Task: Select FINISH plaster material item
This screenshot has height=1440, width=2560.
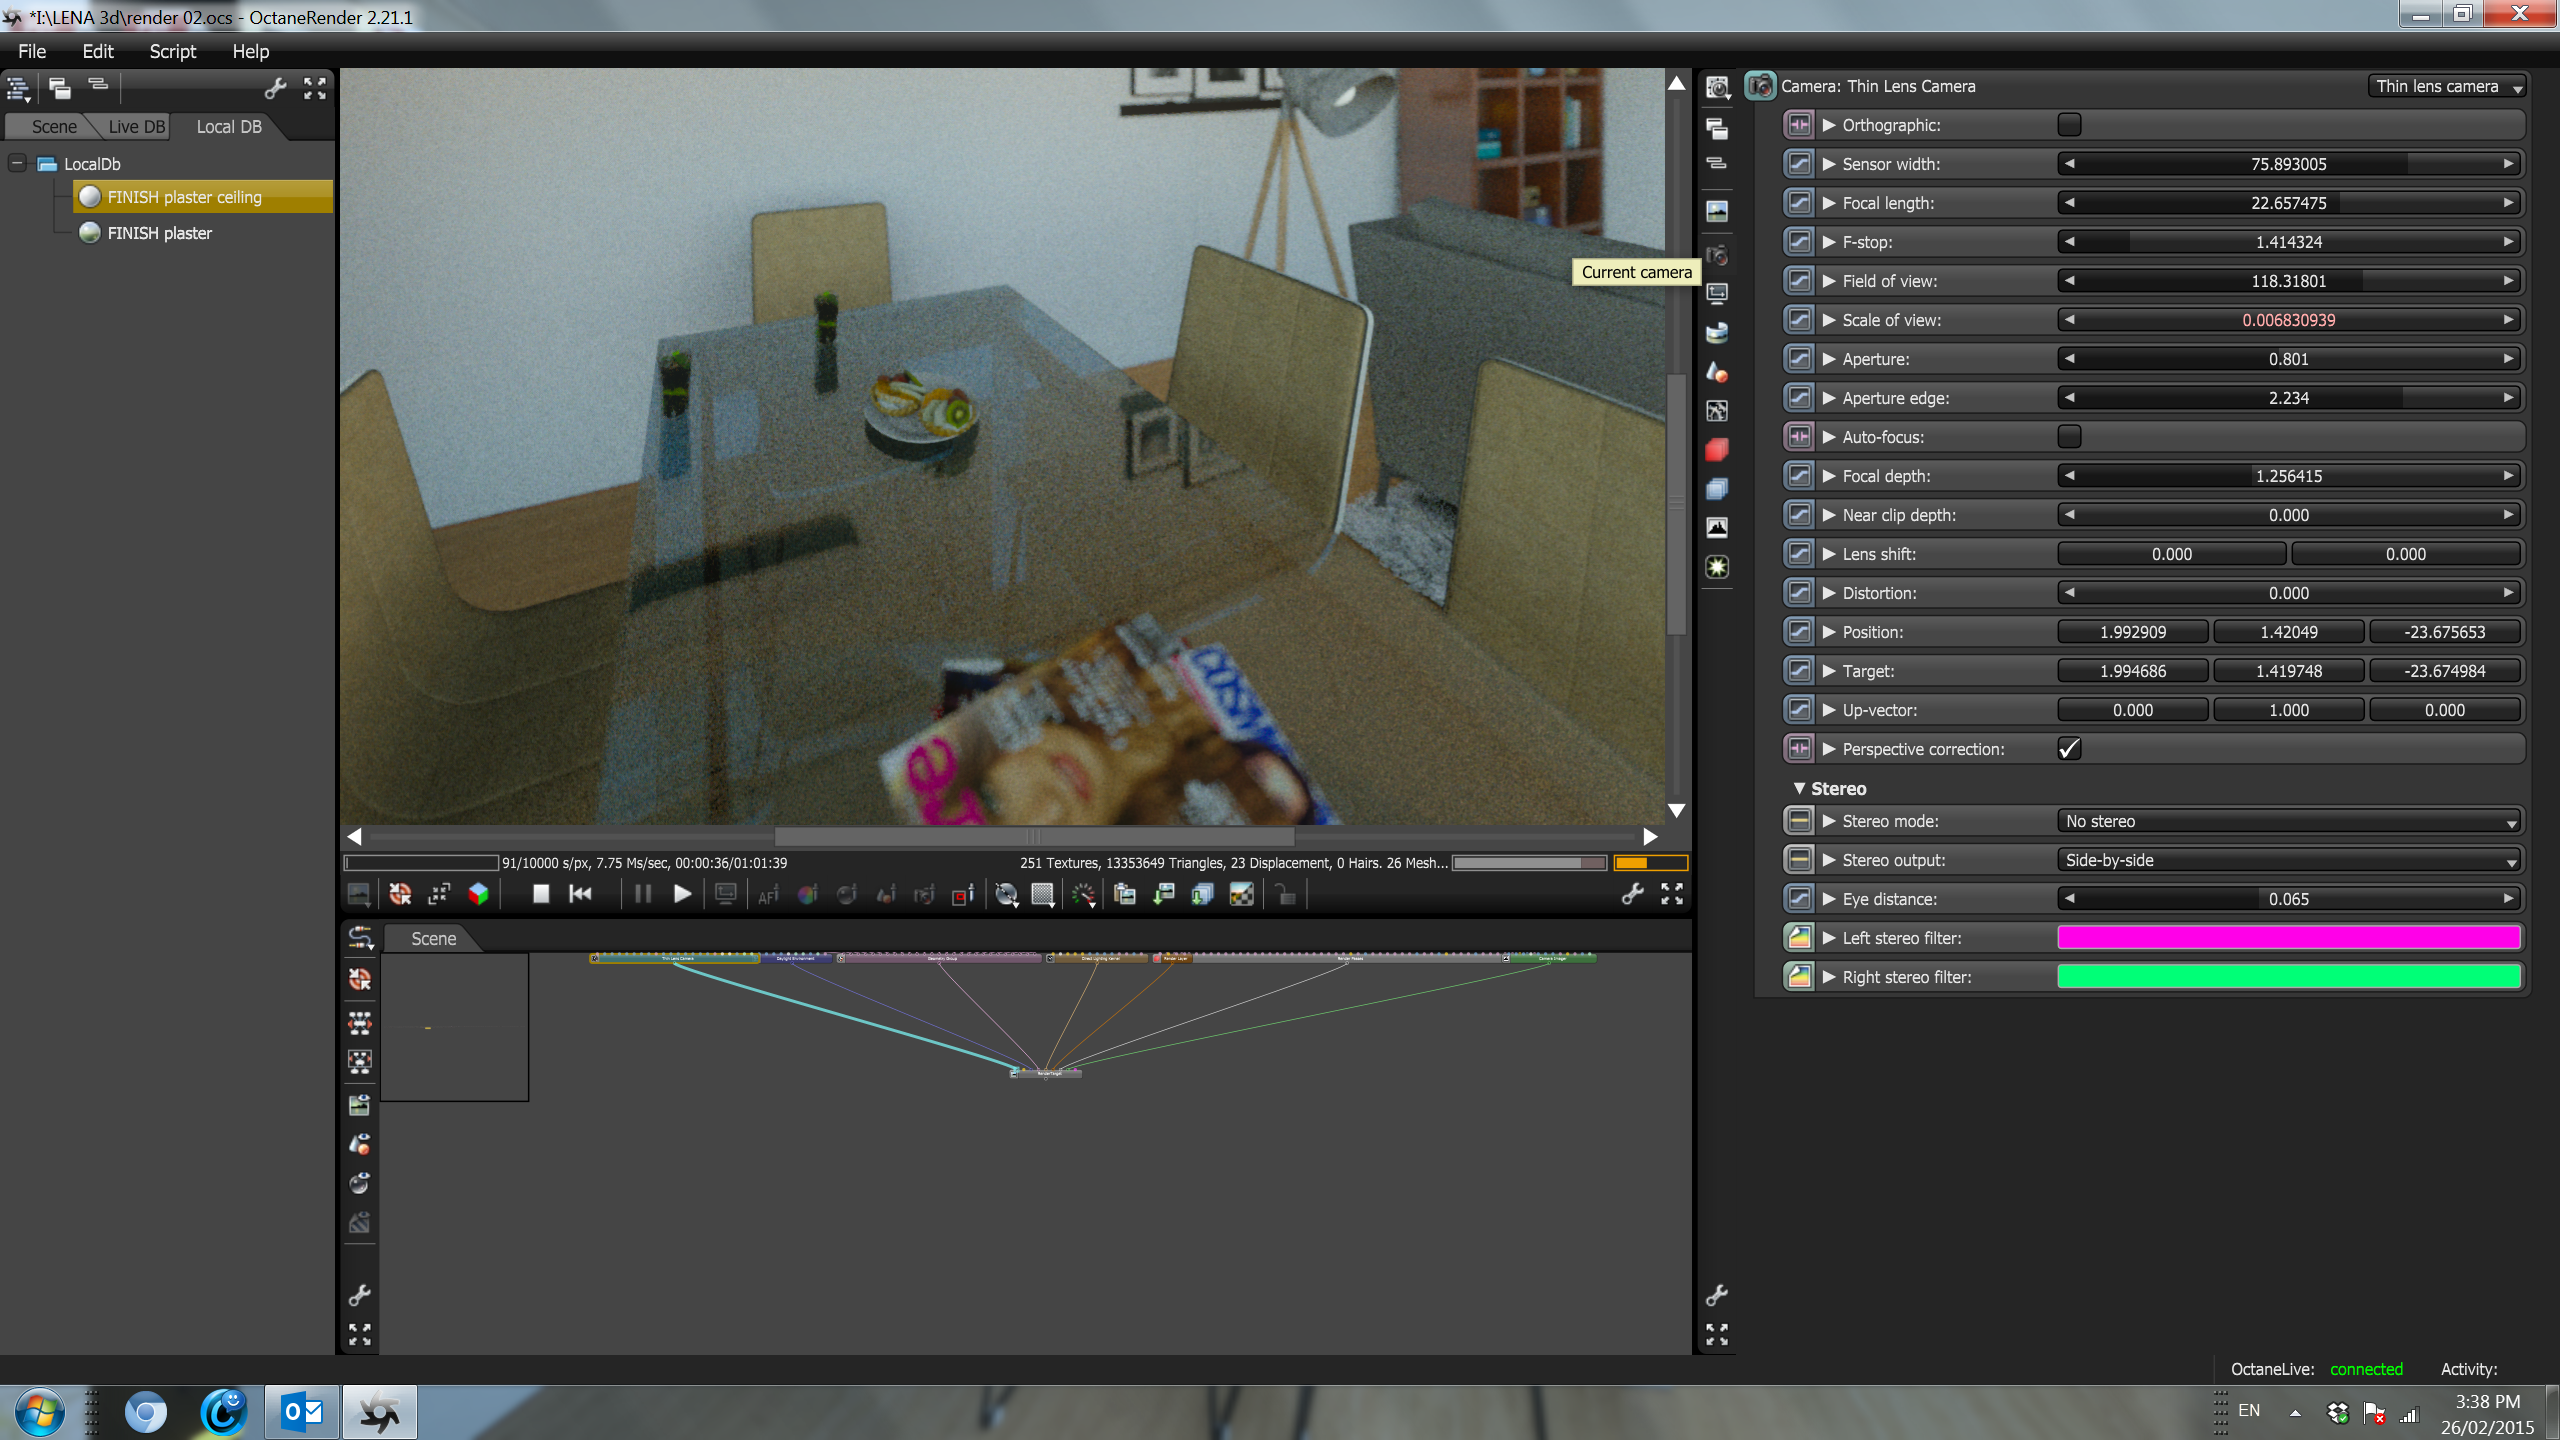Action: [159, 233]
